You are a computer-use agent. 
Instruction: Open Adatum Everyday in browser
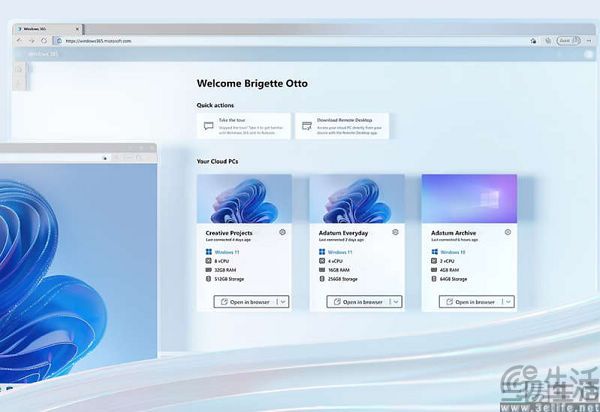(353, 301)
